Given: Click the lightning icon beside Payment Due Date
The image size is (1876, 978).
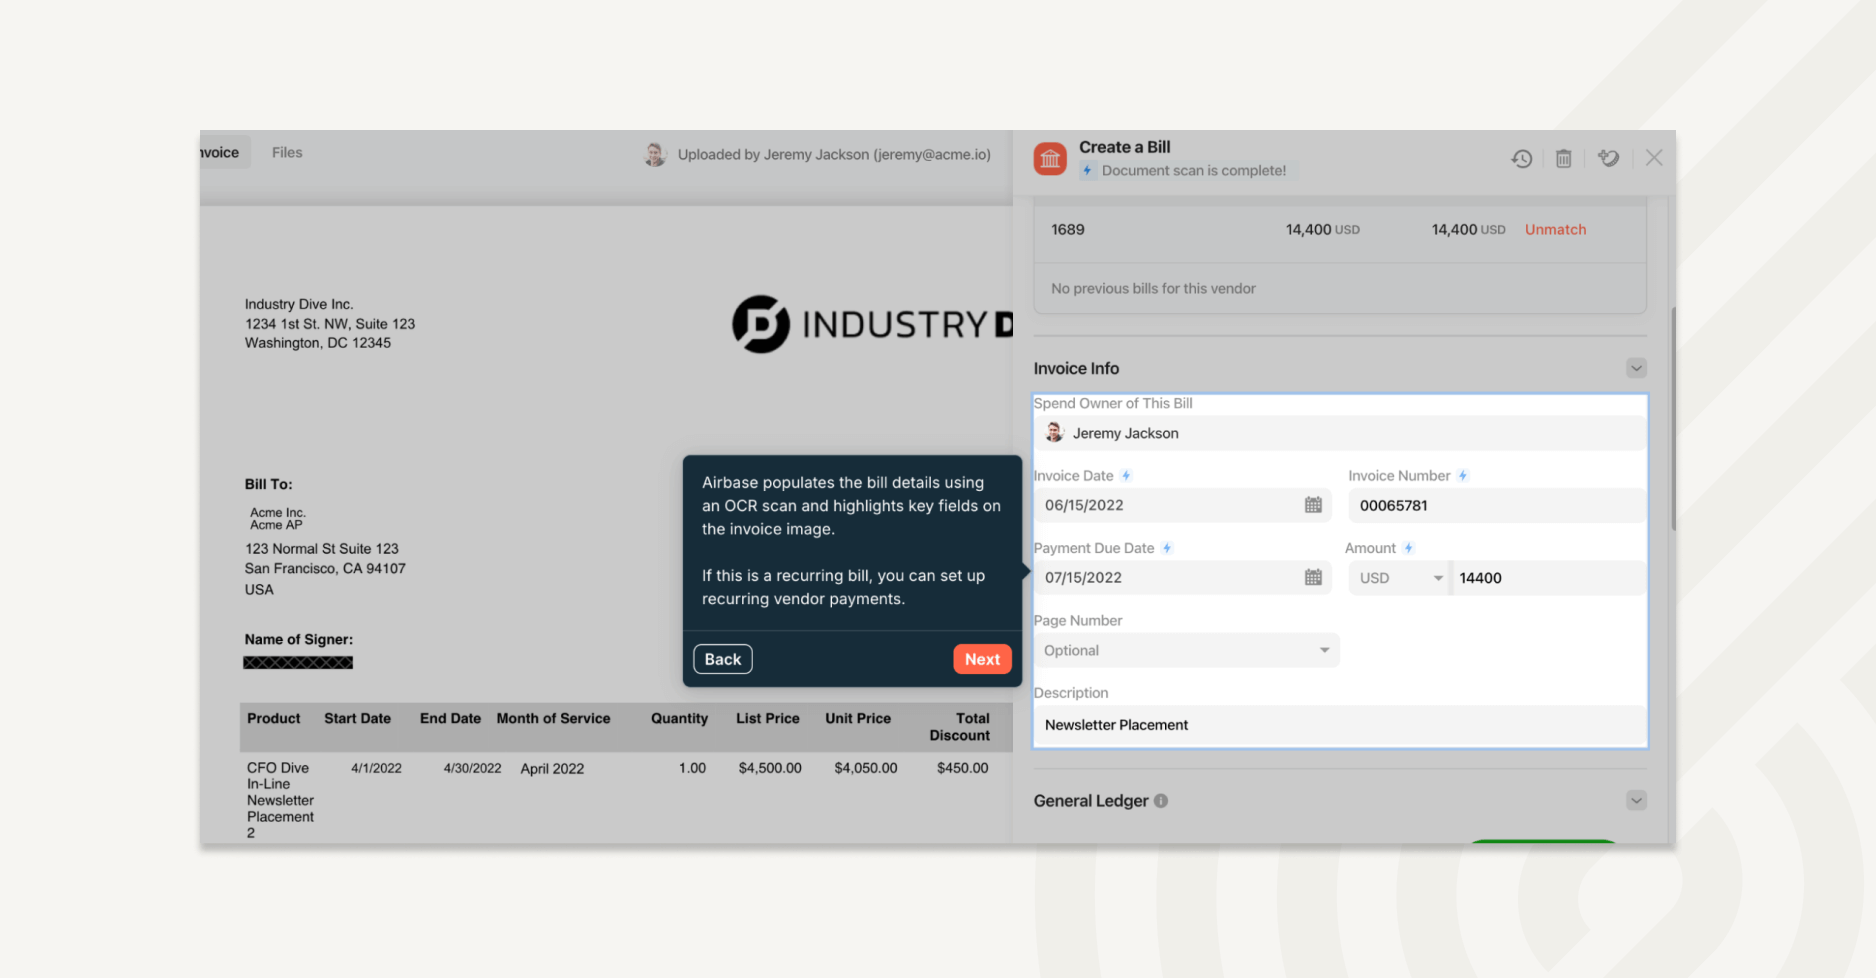Looking at the screenshot, I should click(1167, 548).
